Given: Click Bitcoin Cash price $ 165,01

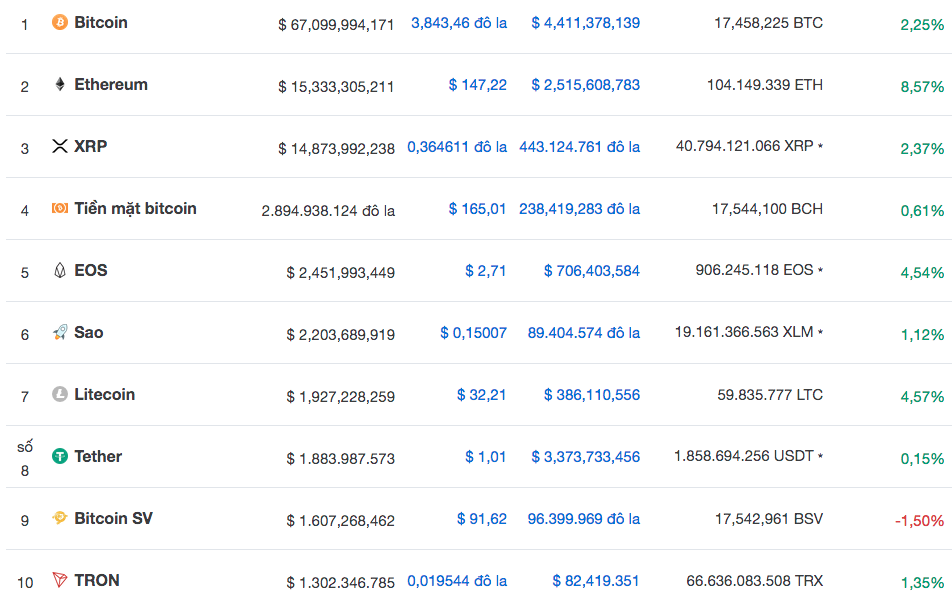Looking at the screenshot, I should tap(477, 209).
